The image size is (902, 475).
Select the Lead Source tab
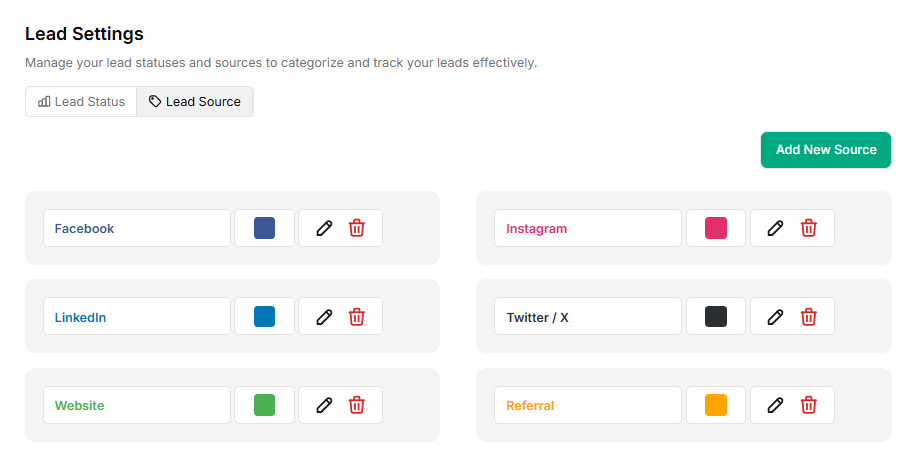coord(195,101)
